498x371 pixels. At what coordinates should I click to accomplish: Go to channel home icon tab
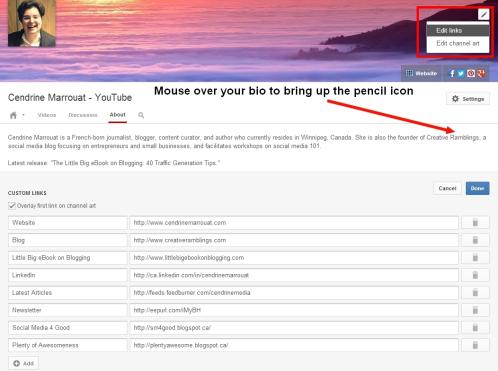13,115
